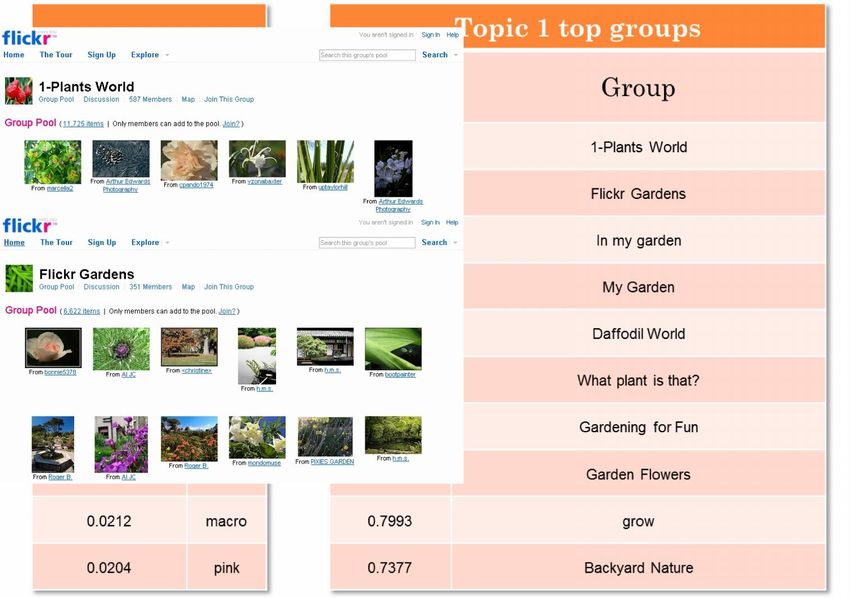Click Sign In on the Flickr Gardens page
850x598 pixels.
[430, 222]
